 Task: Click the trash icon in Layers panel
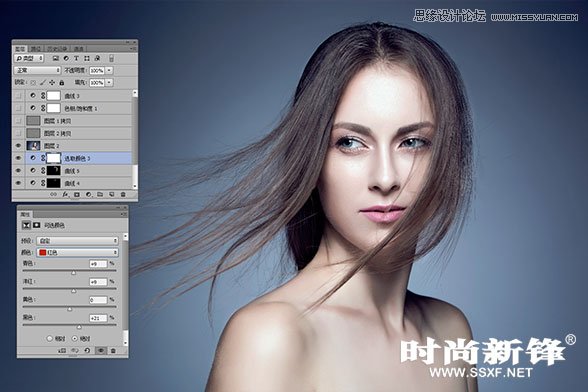click(123, 194)
